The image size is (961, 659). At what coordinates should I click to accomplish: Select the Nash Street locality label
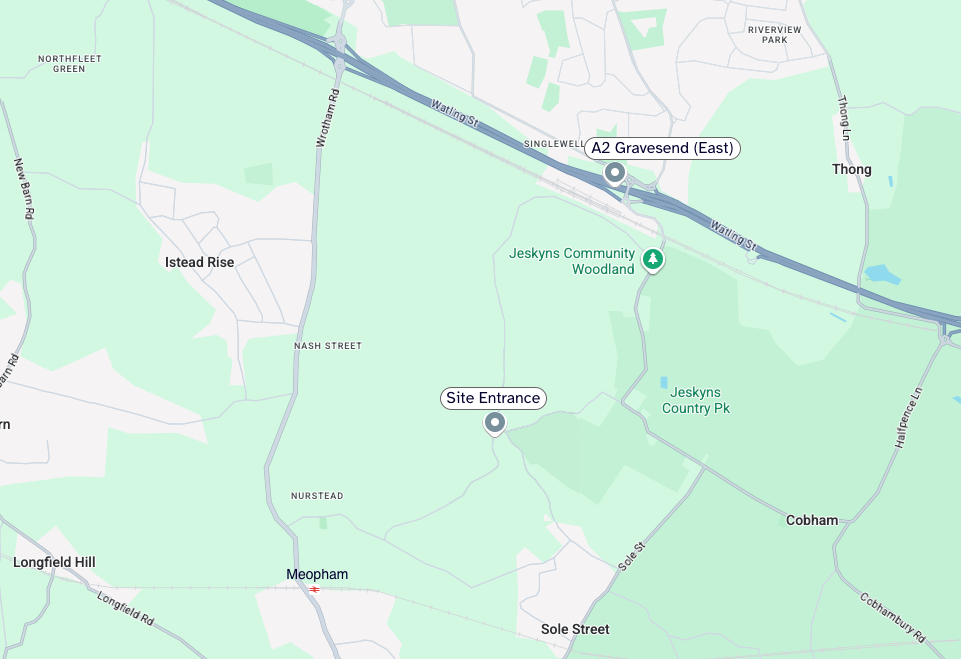click(x=328, y=346)
